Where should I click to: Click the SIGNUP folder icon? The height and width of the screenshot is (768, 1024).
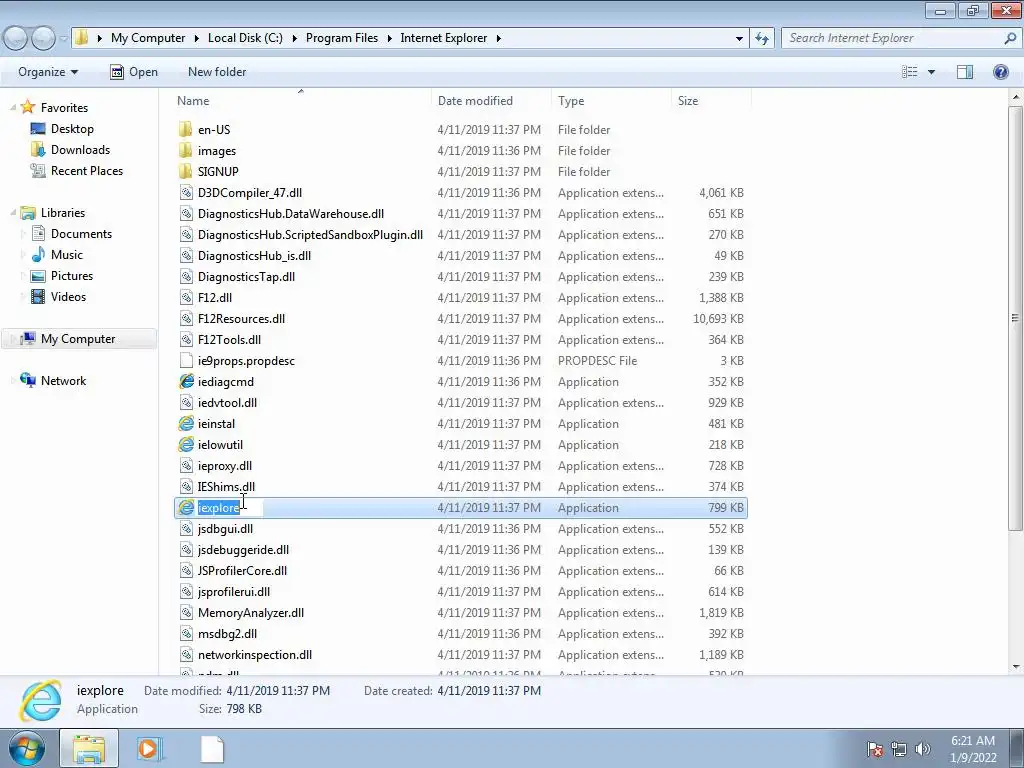(185, 171)
